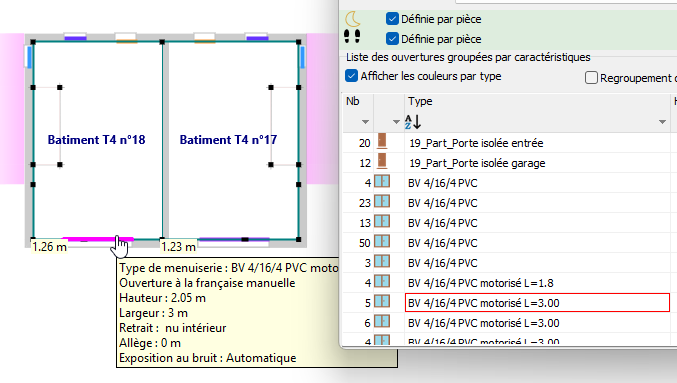The width and height of the screenshot is (677, 383).
Task: Click the magenta opening on bottom wall
Action: pyautogui.click(x=98, y=238)
